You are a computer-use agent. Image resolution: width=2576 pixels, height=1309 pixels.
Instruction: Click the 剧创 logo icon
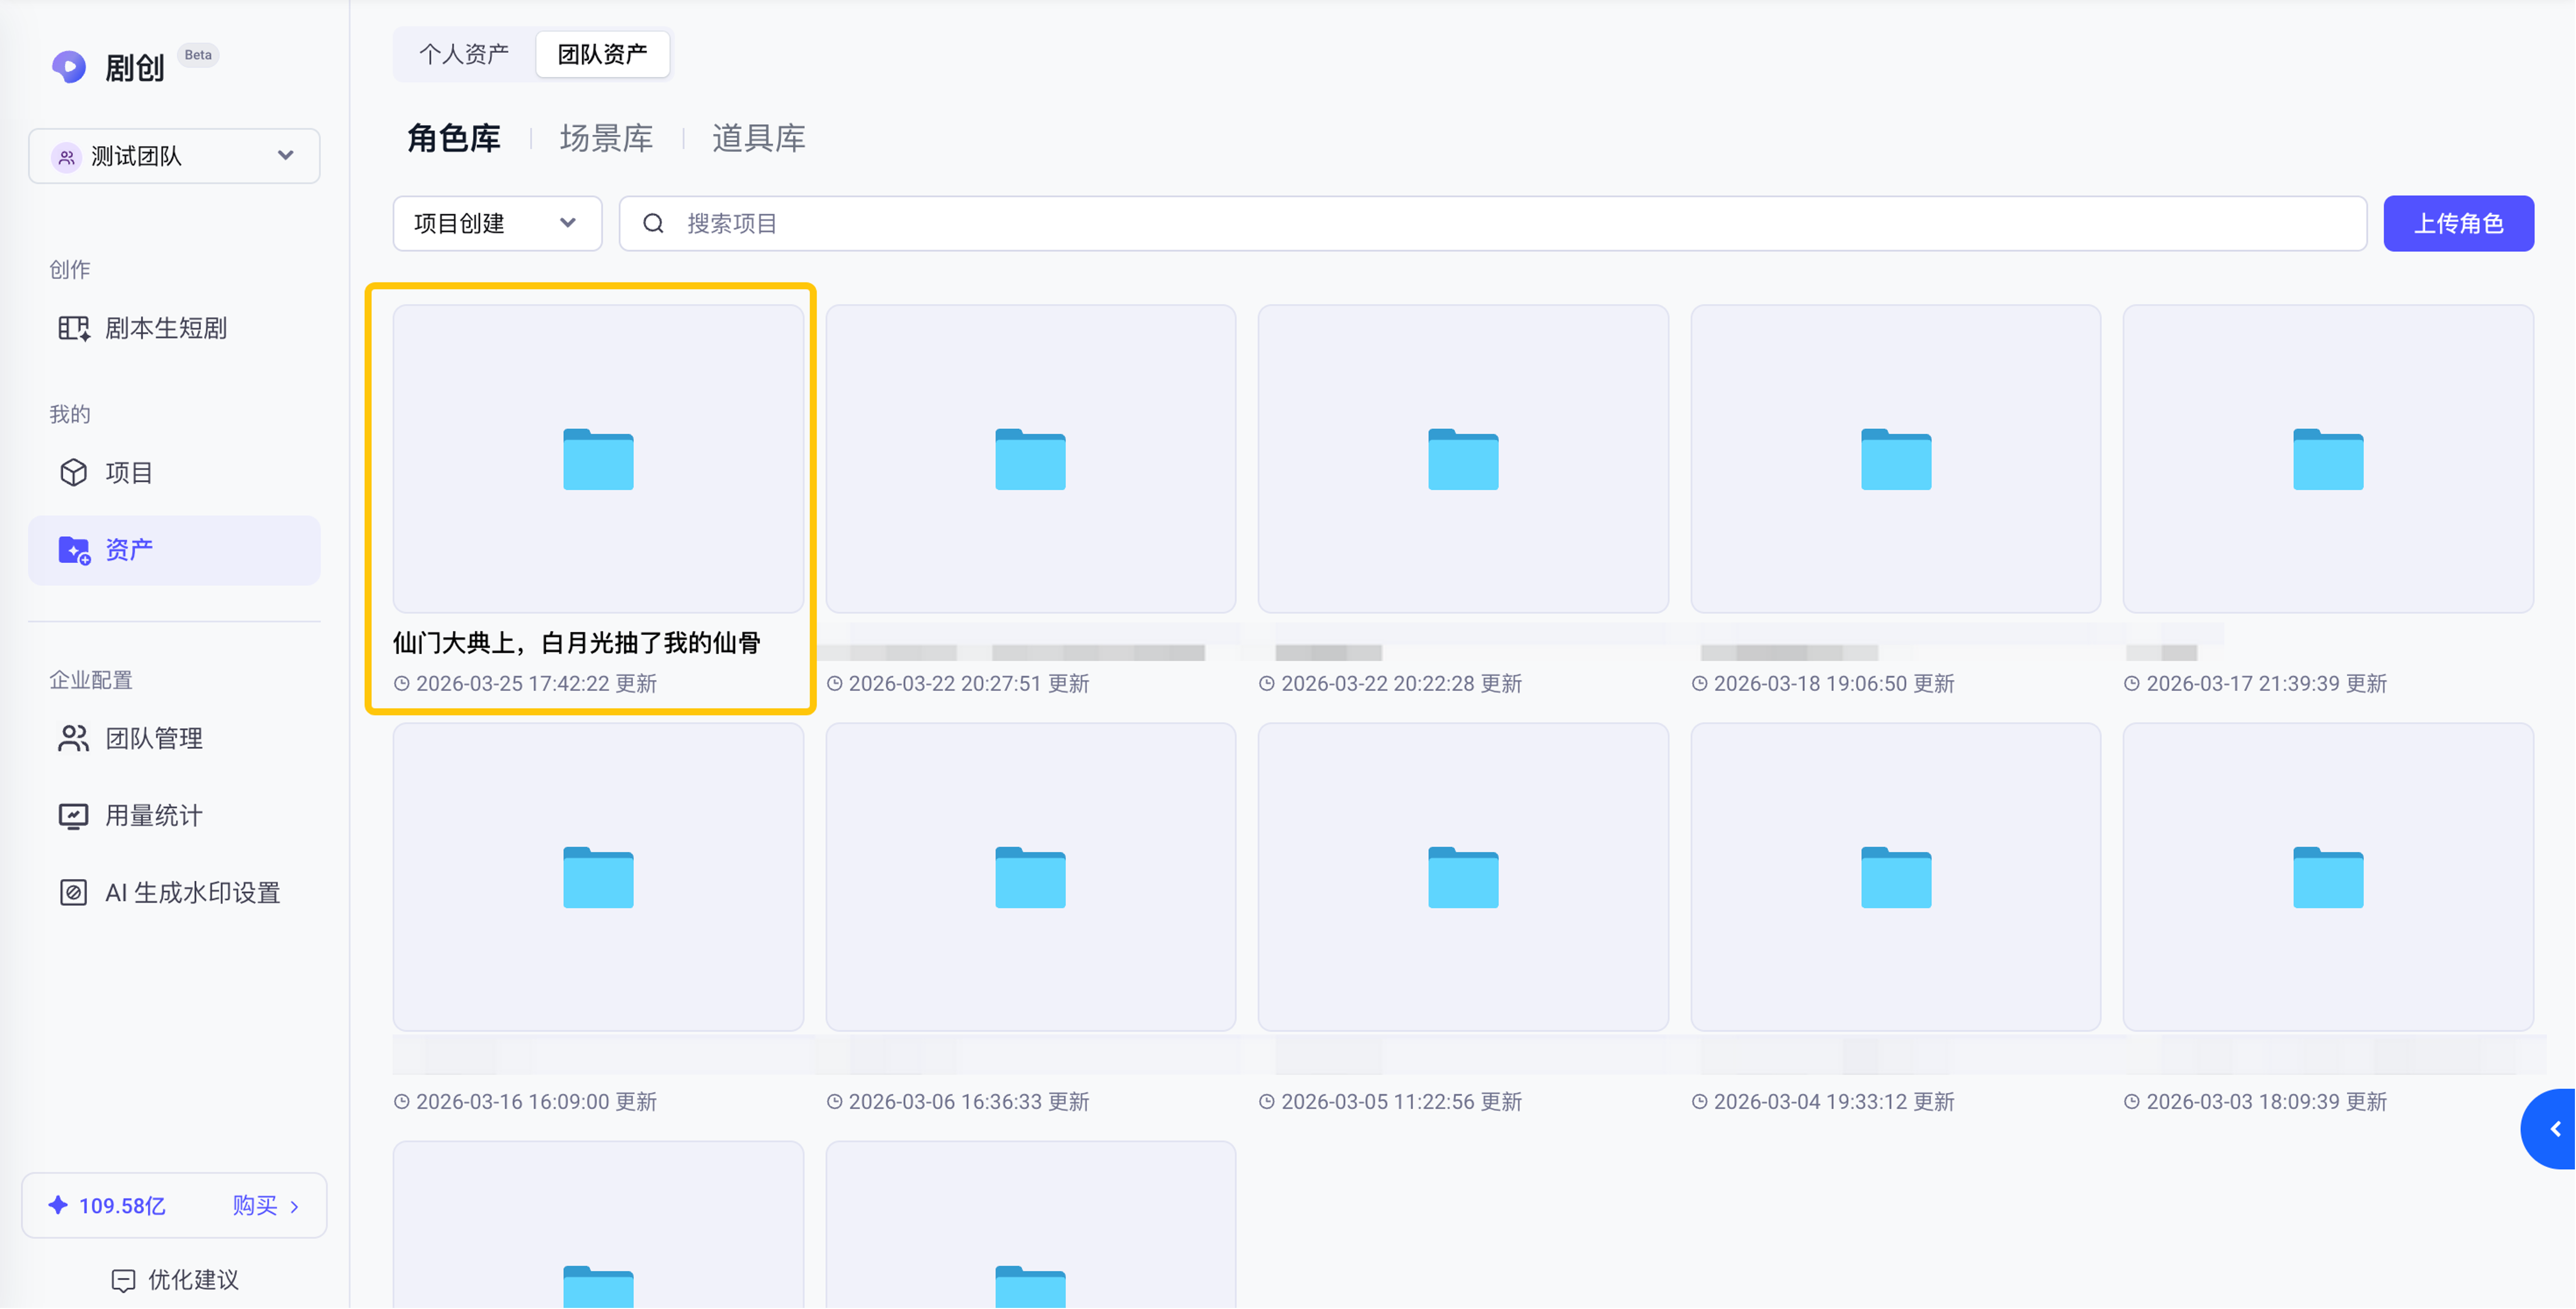69,67
